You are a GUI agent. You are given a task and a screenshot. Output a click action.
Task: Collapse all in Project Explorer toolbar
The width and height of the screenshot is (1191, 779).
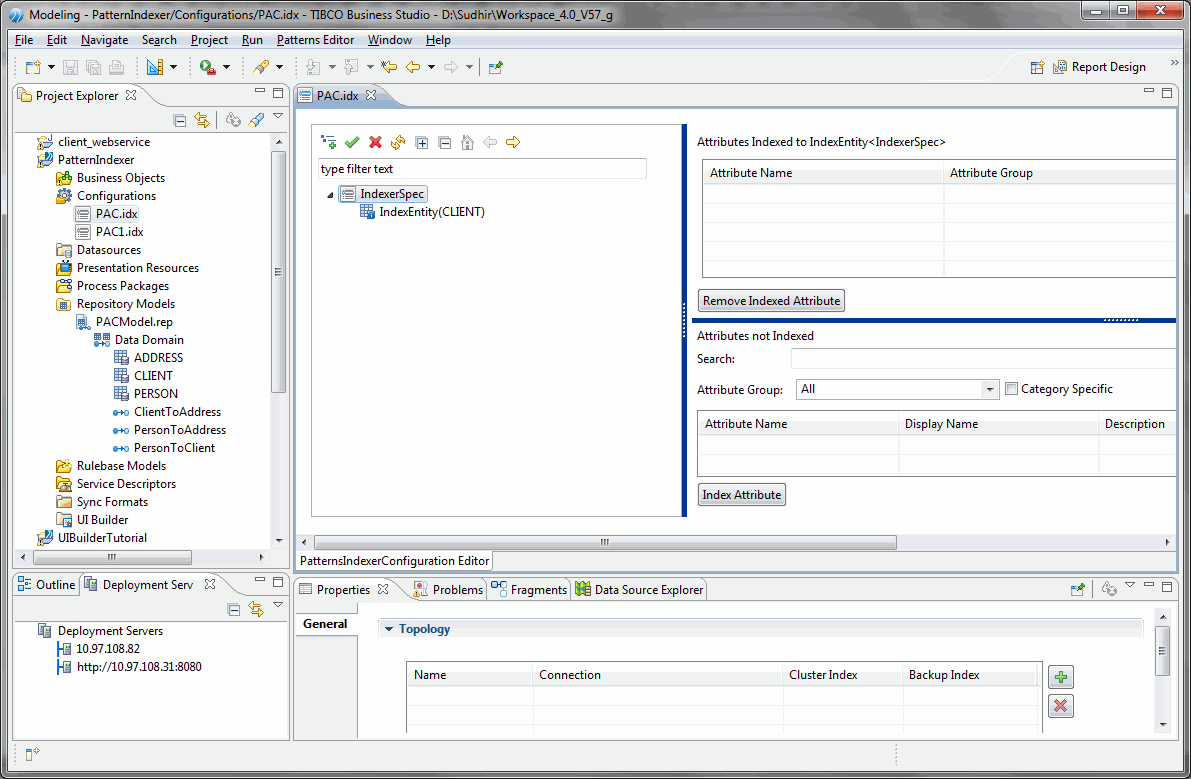coord(180,120)
